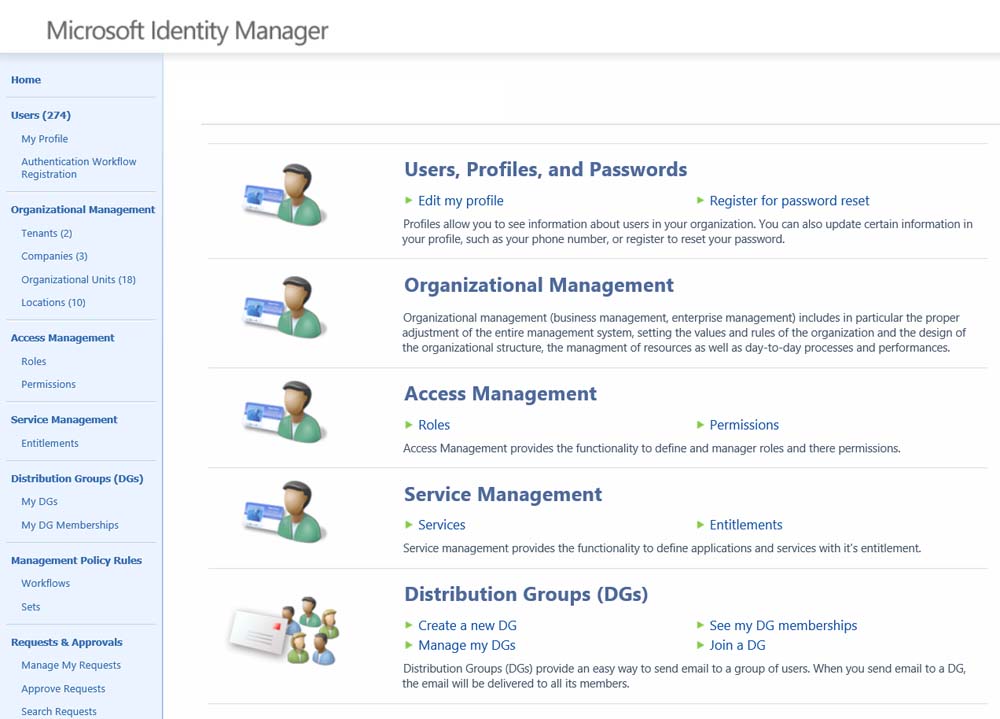This screenshot has width=1000, height=719.
Task: Click the Entitlements link in main content
Action: pyautogui.click(x=746, y=525)
